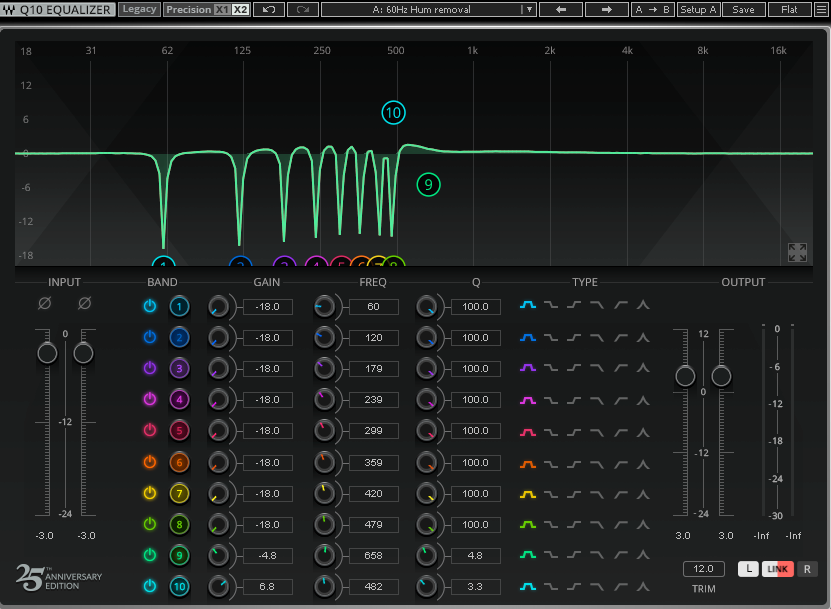Image resolution: width=831 pixels, height=609 pixels.
Task: Select low shelf type for band 1
Action: [x=551, y=305]
